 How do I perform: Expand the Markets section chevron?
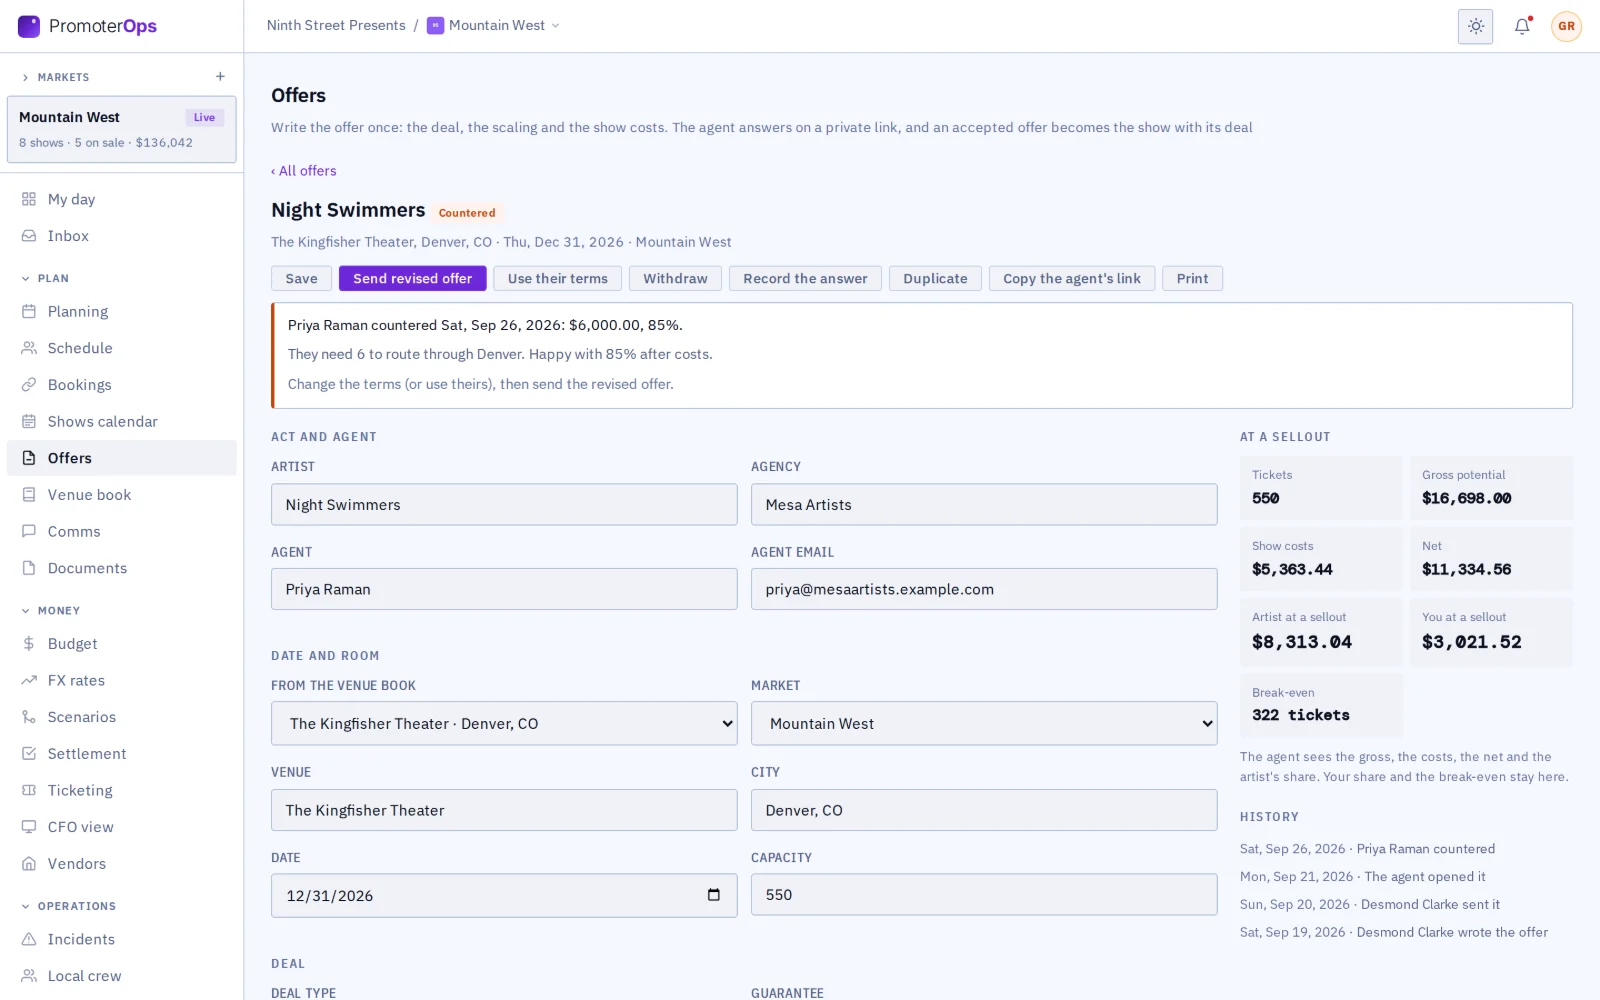point(26,78)
